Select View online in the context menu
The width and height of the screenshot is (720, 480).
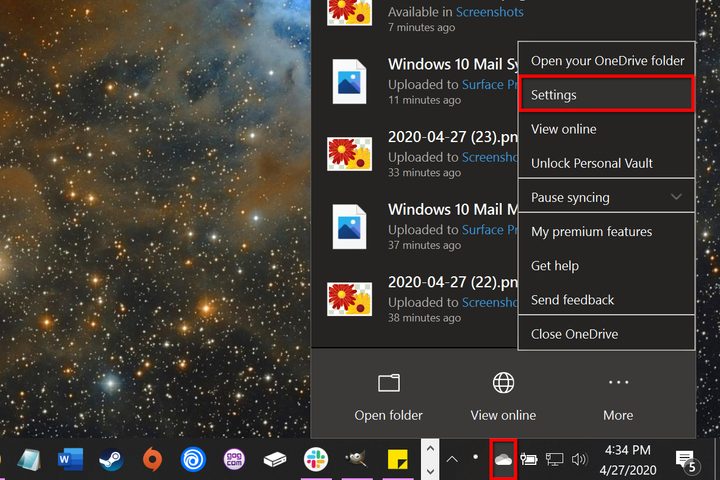[x=606, y=129]
